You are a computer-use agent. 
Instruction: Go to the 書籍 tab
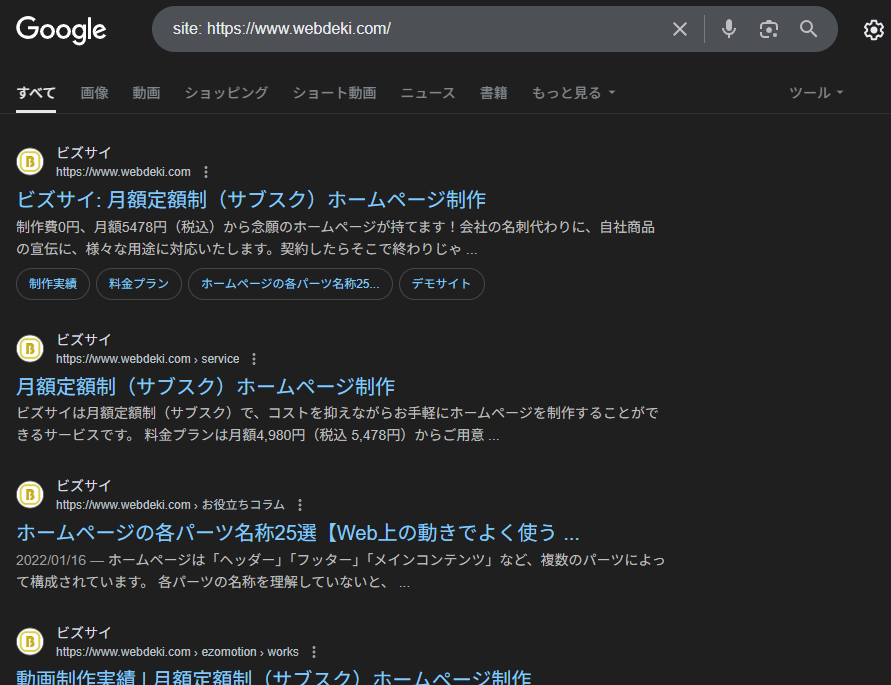[493, 93]
